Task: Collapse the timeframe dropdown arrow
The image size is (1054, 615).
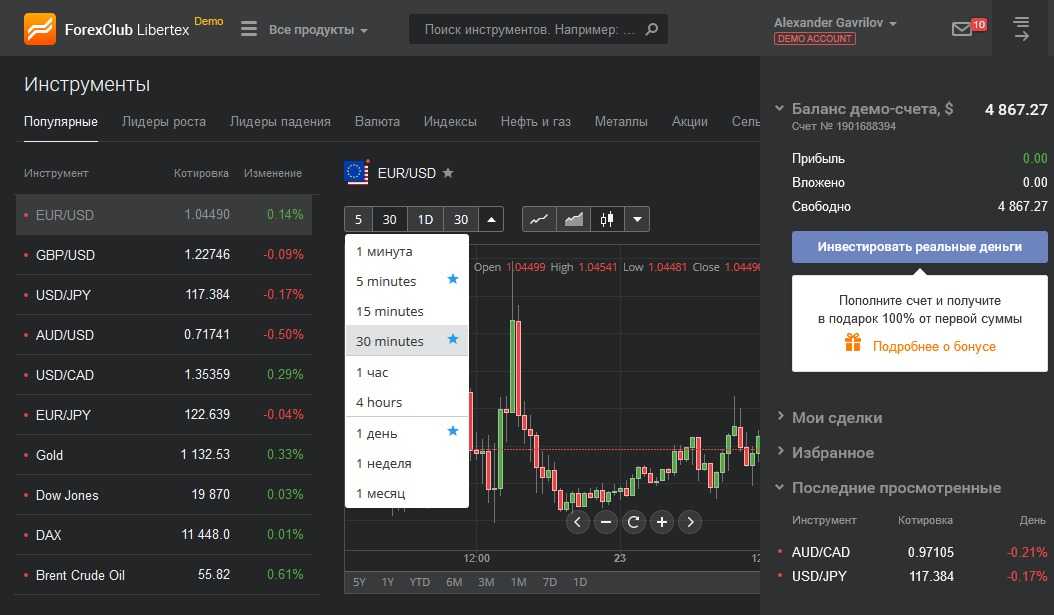Action: (x=491, y=219)
